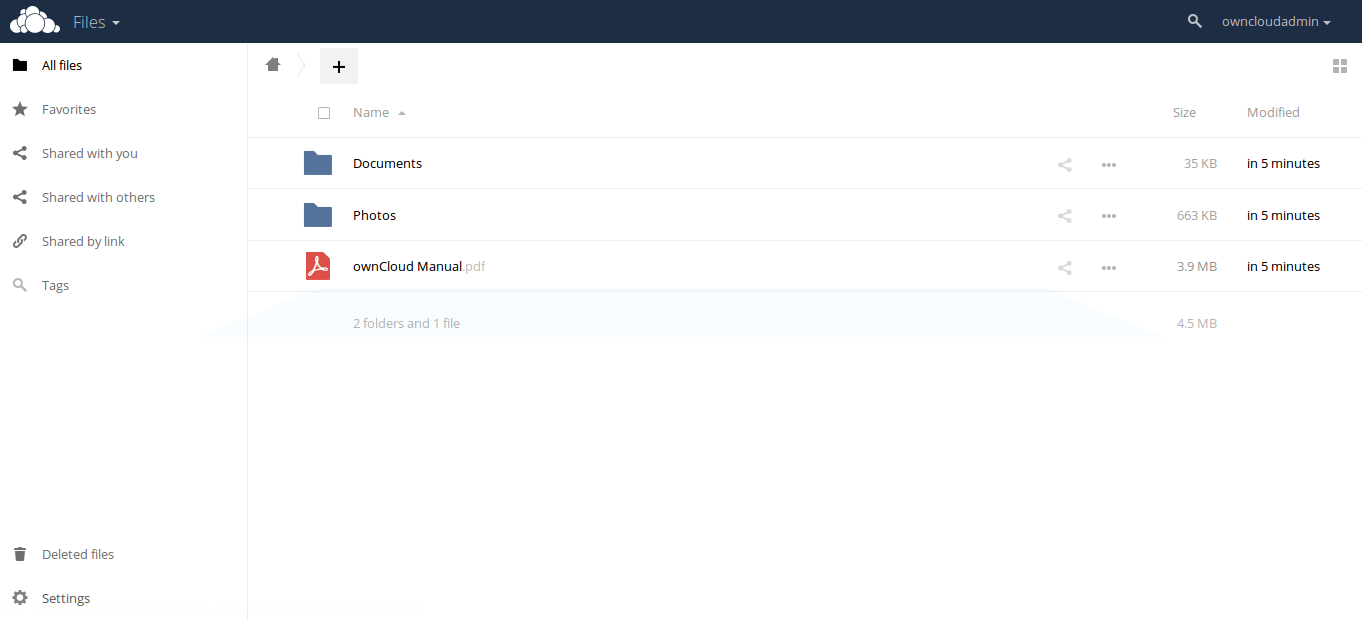Viewport: 1362px width, 620px height.
Task: Click the All files folder icon
Action: [x=20, y=65]
